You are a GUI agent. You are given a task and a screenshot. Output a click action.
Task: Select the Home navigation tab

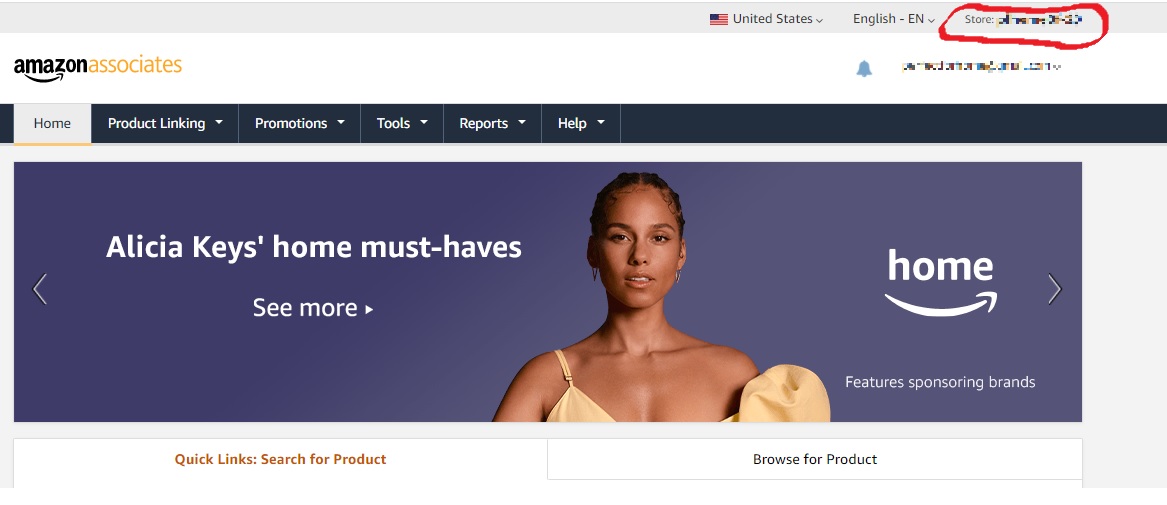(x=52, y=123)
